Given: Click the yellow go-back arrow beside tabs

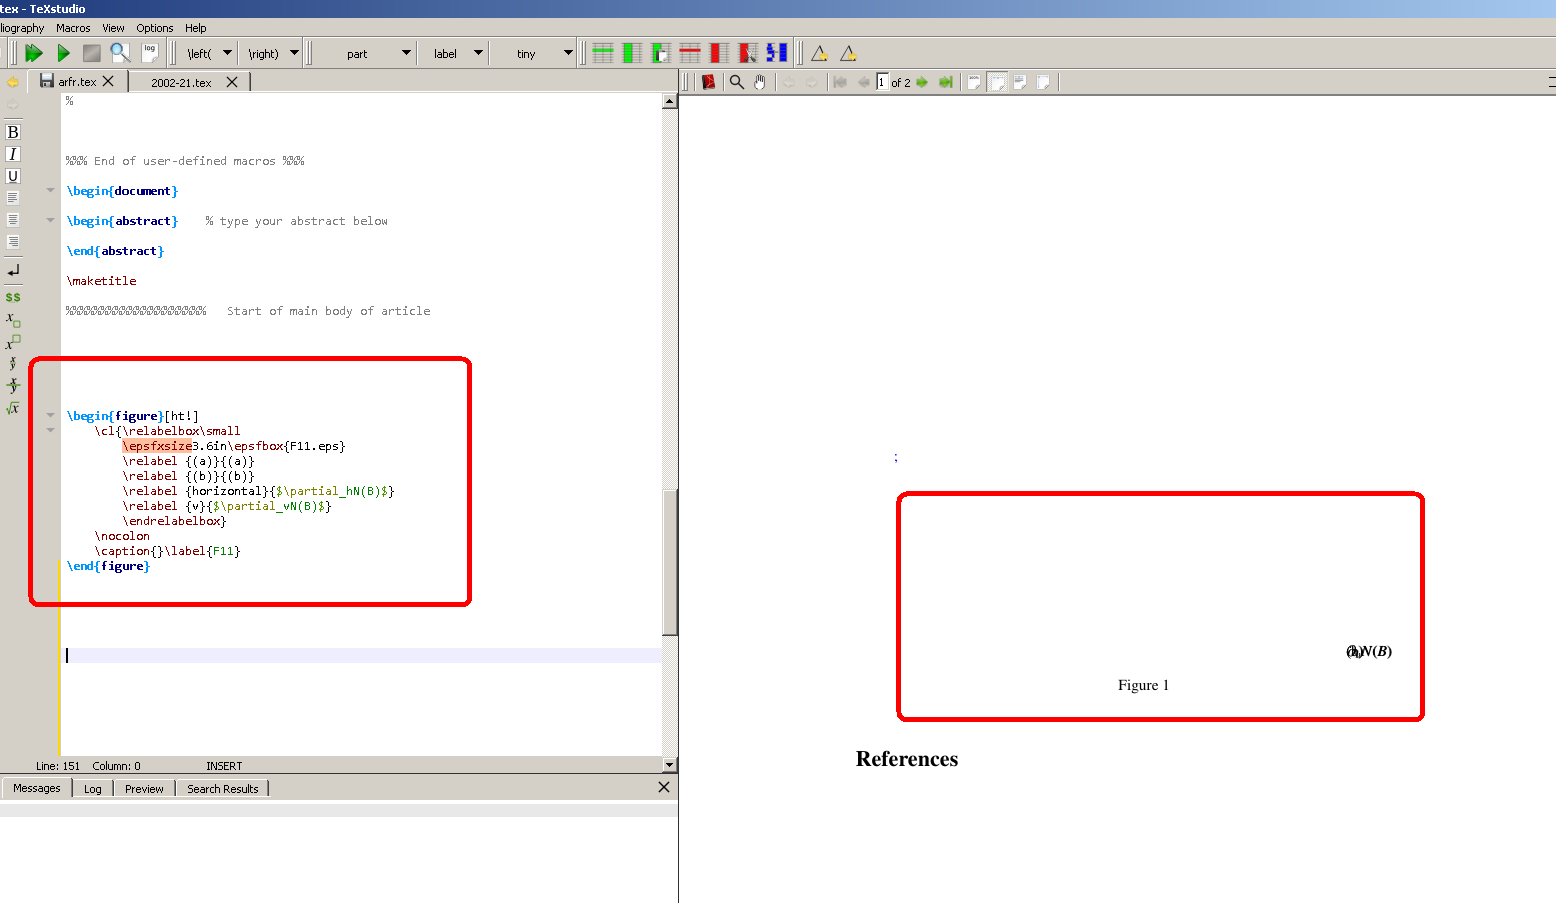Looking at the screenshot, I should (x=13, y=82).
